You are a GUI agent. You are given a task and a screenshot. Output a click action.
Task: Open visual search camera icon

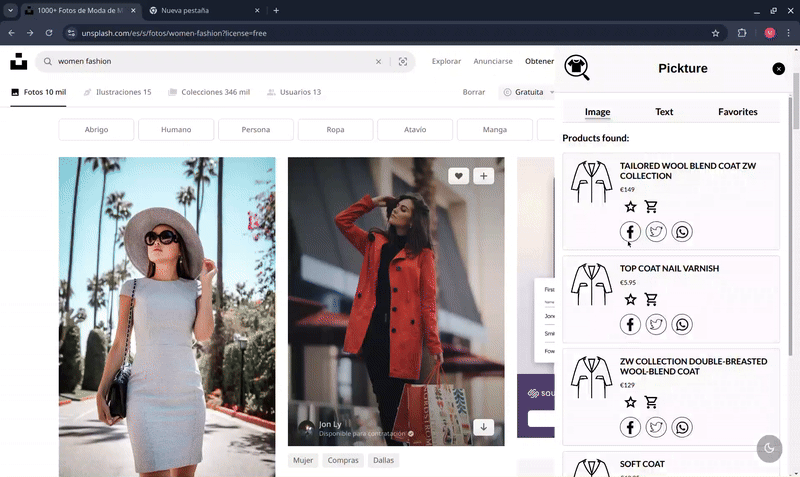click(x=403, y=62)
